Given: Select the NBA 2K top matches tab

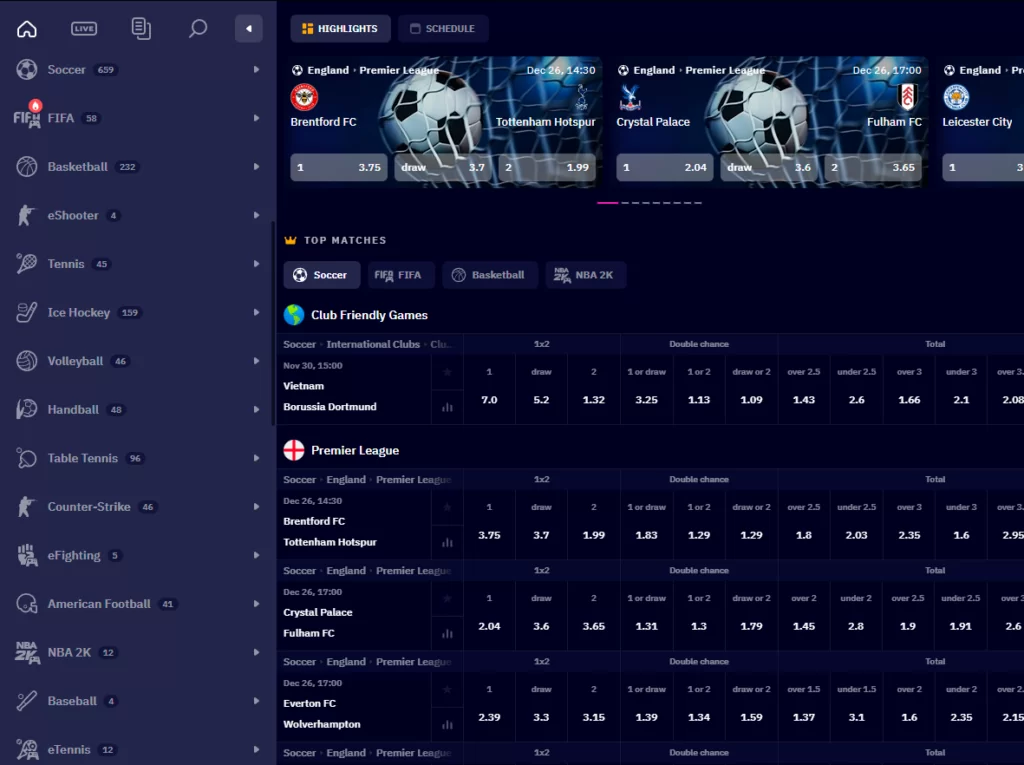Looking at the screenshot, I should click(586, 275).
